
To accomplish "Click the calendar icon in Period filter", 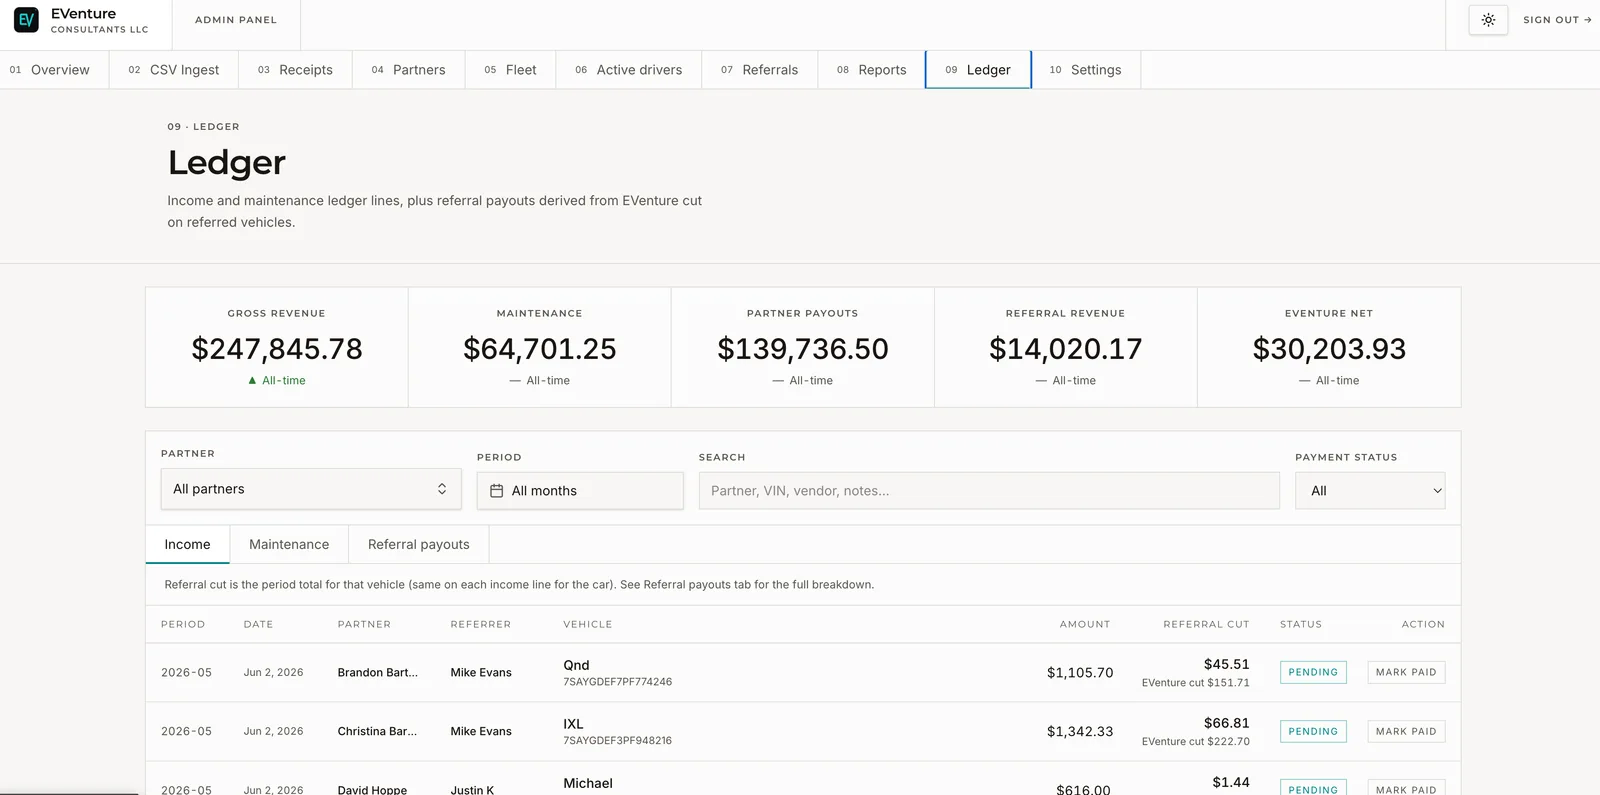I will point(496,491).
